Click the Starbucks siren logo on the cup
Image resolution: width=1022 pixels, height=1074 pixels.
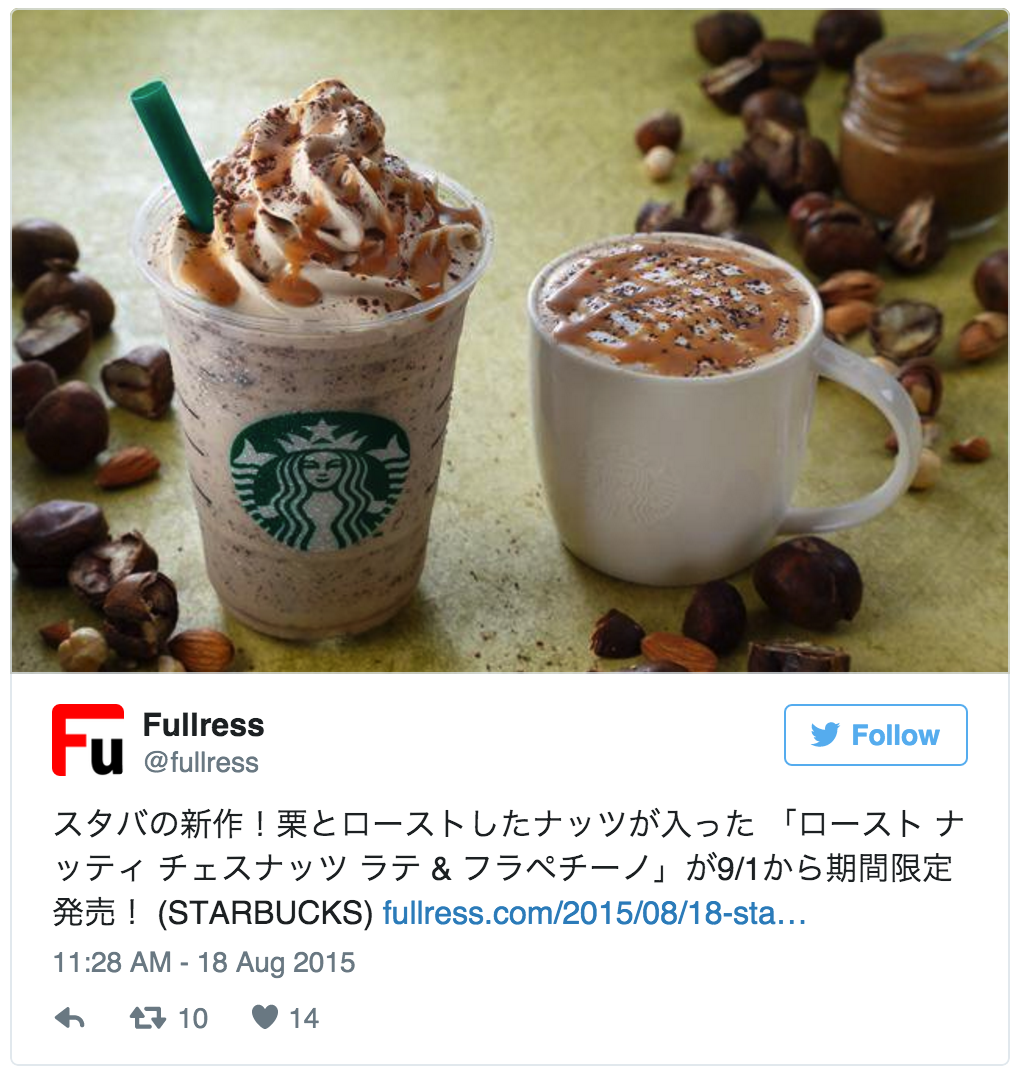(x=319, y=481)
